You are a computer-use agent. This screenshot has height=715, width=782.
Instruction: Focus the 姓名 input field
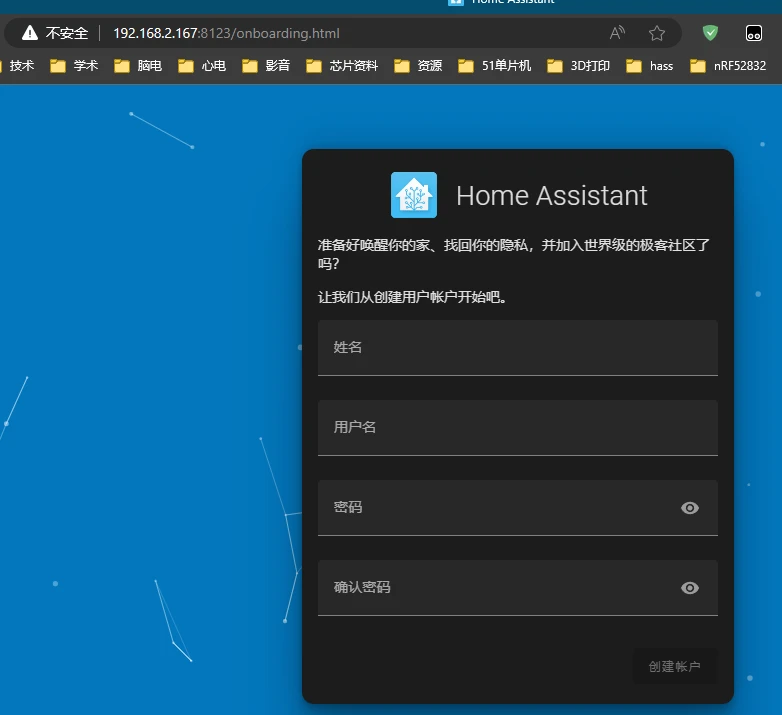click(x=518, y=348)
